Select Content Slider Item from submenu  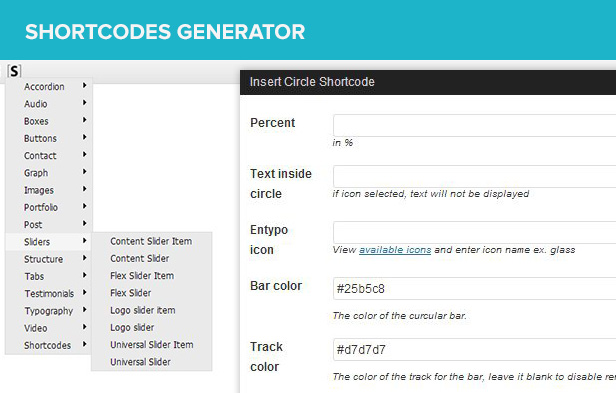(151, 241)
